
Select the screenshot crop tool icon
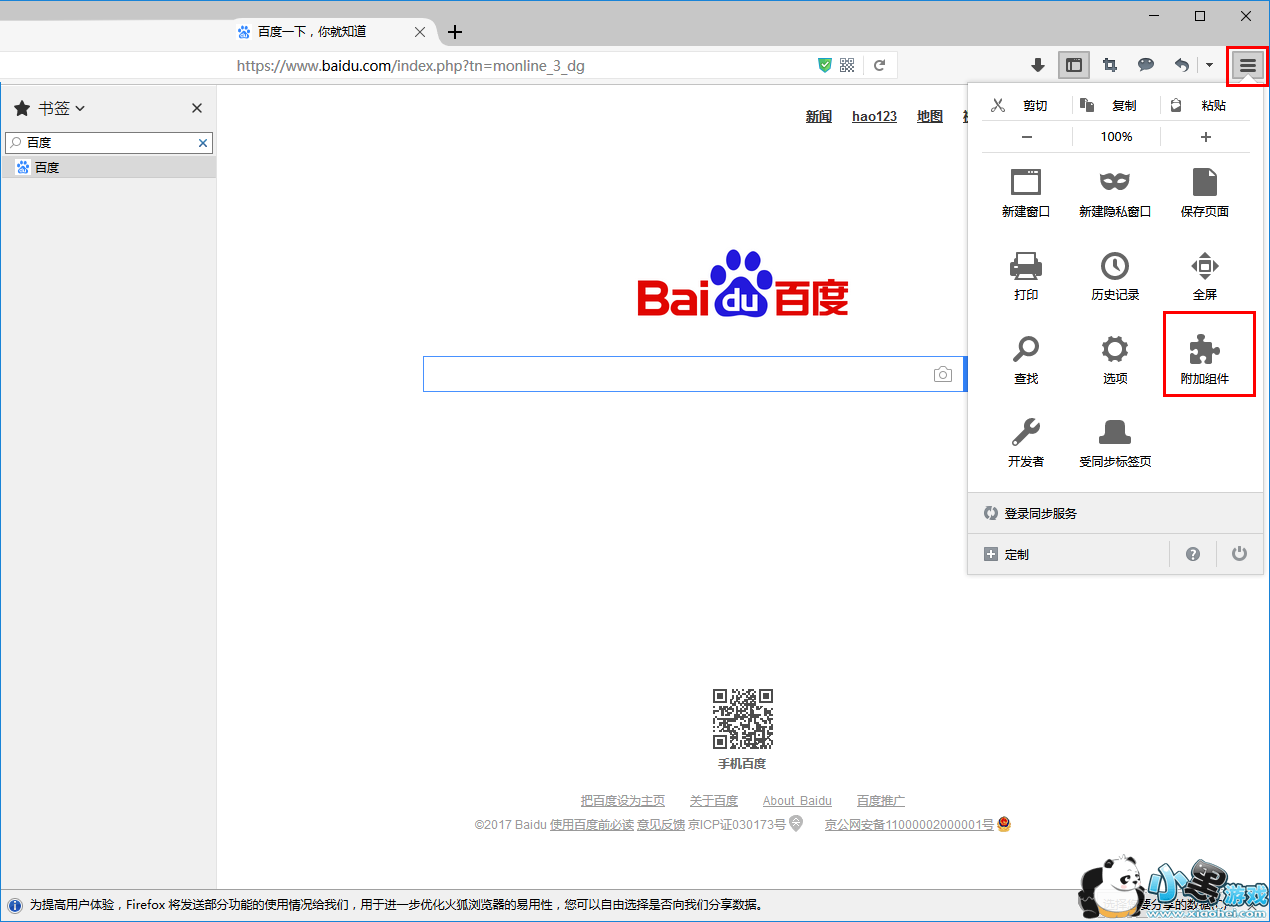point(1110,65)
